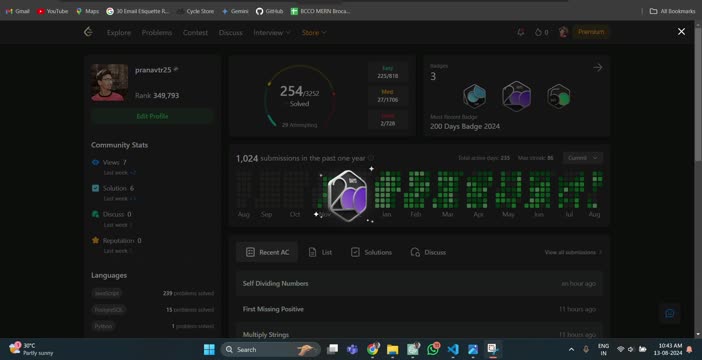The height and width of the screenshot is (360, 702).
Task: Click the Premium button
Action: [x=591, y=32]
